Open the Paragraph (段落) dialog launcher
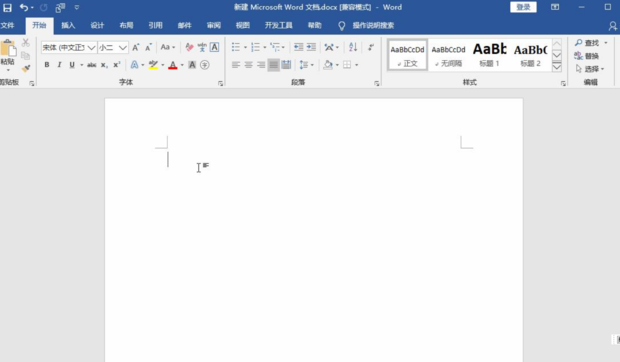Viewport: 620px width, 362px height. pos(376,83)
